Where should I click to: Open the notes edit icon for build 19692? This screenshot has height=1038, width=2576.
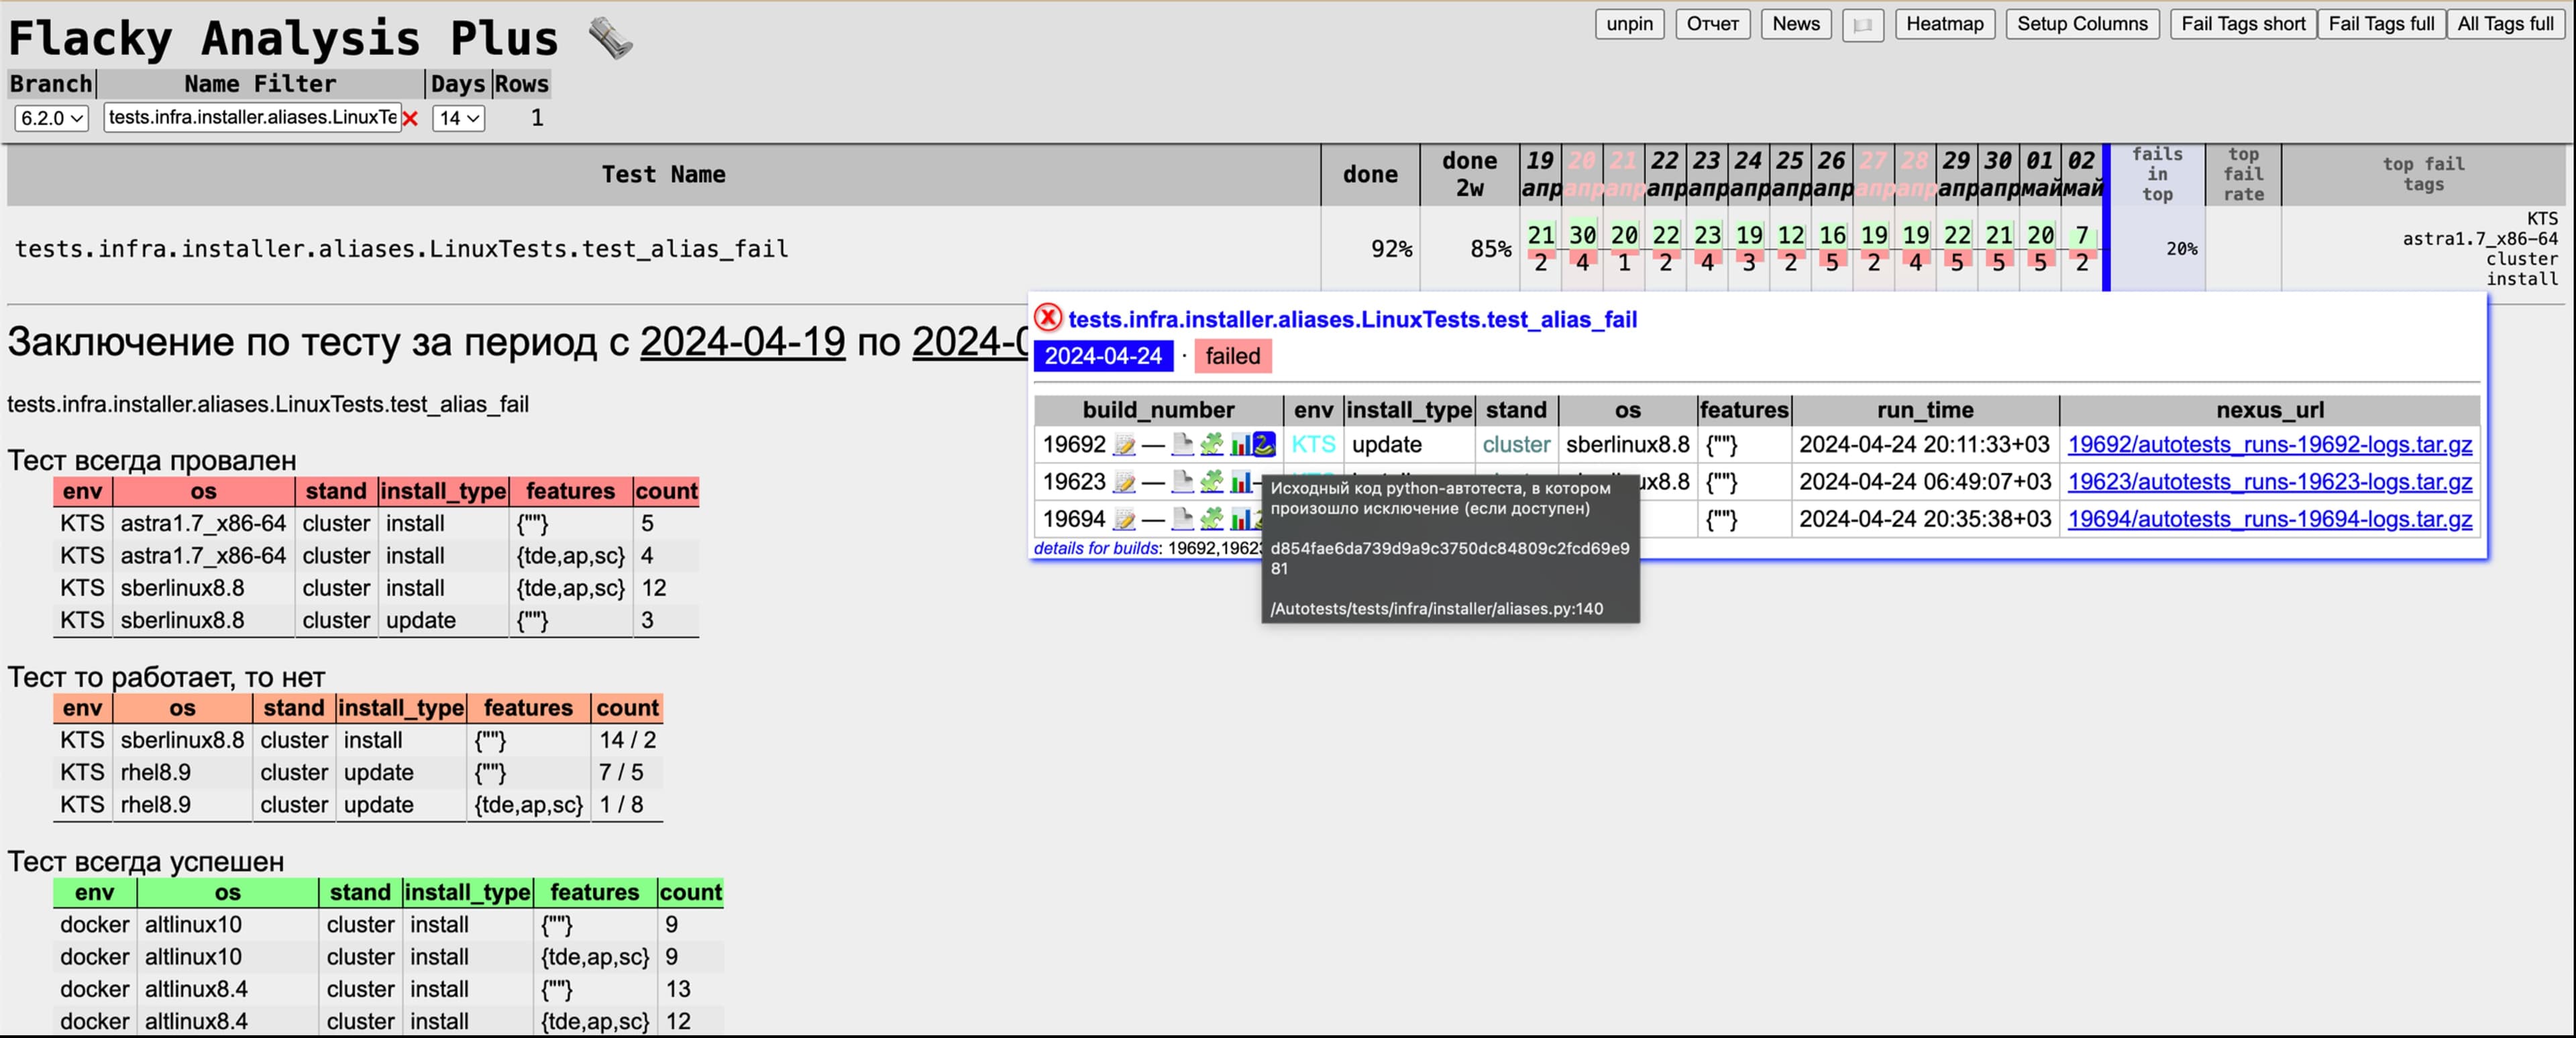click(1125, 445)
